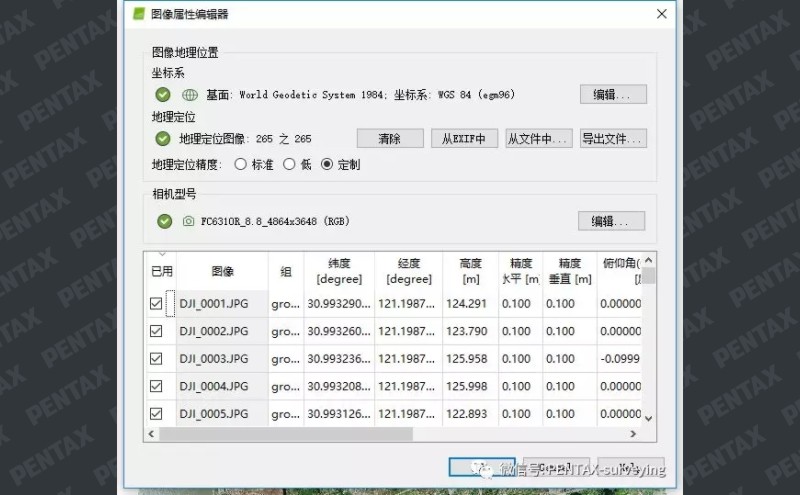Click the green checkmark icon for coordinate system
This screenshot has width=800, height=495.
tap(163, 95)
